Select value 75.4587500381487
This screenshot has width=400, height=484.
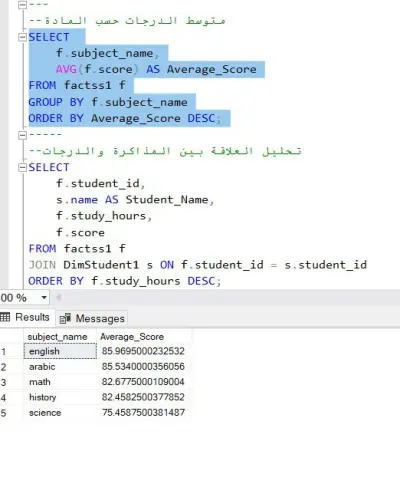click(144, 412)
